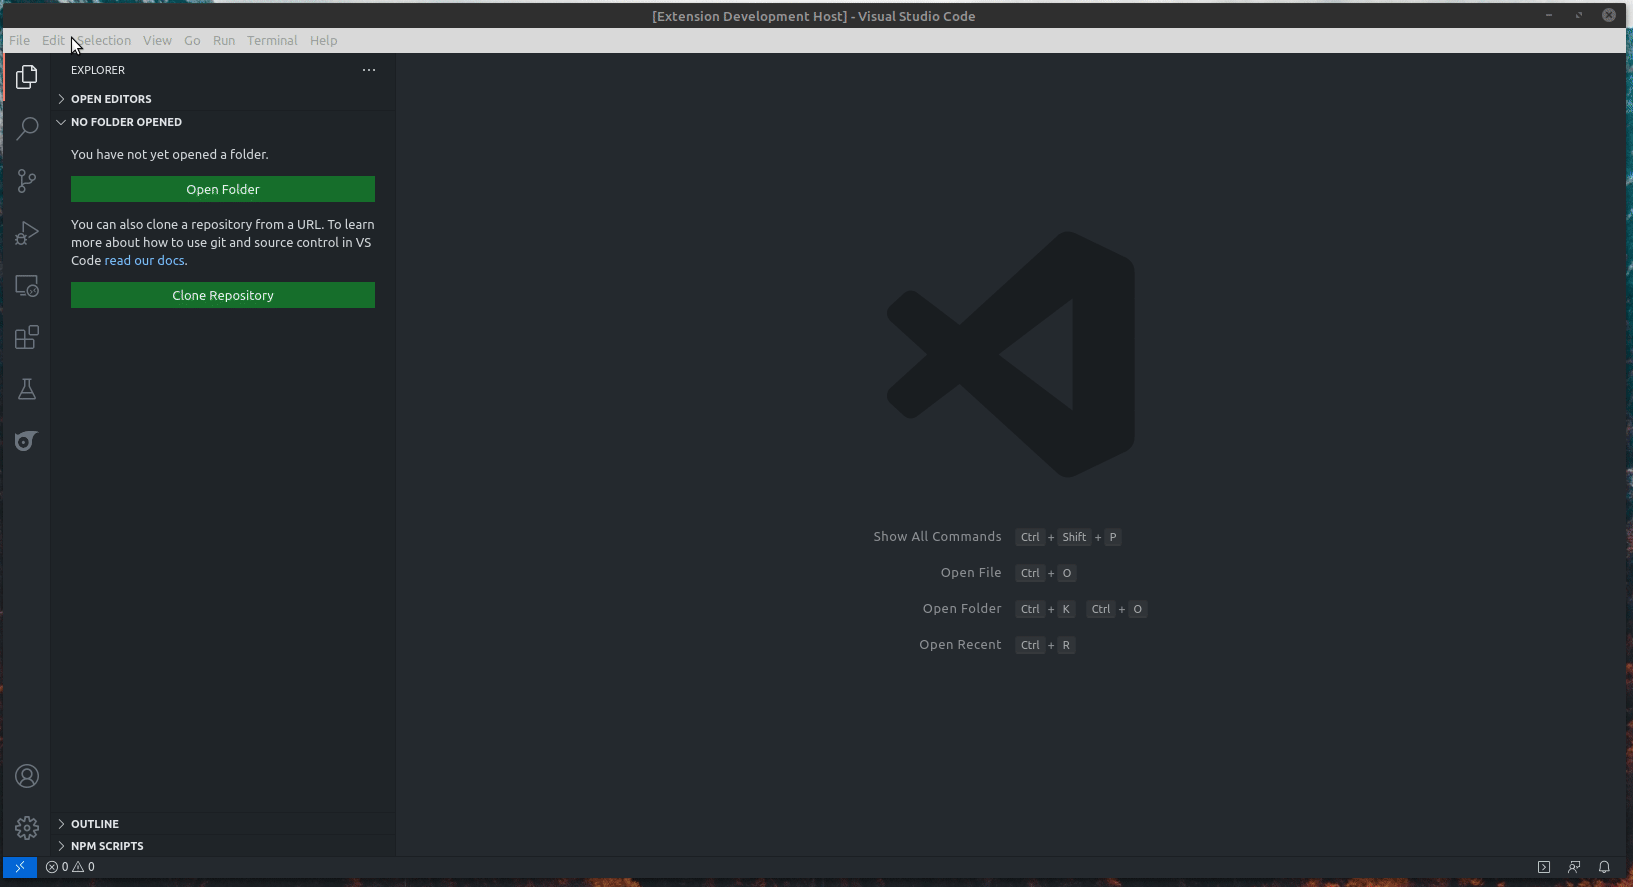Viewport: 1633px width, 887px height.
Task: Click the Clone Repository button
Action: (223, 295)
